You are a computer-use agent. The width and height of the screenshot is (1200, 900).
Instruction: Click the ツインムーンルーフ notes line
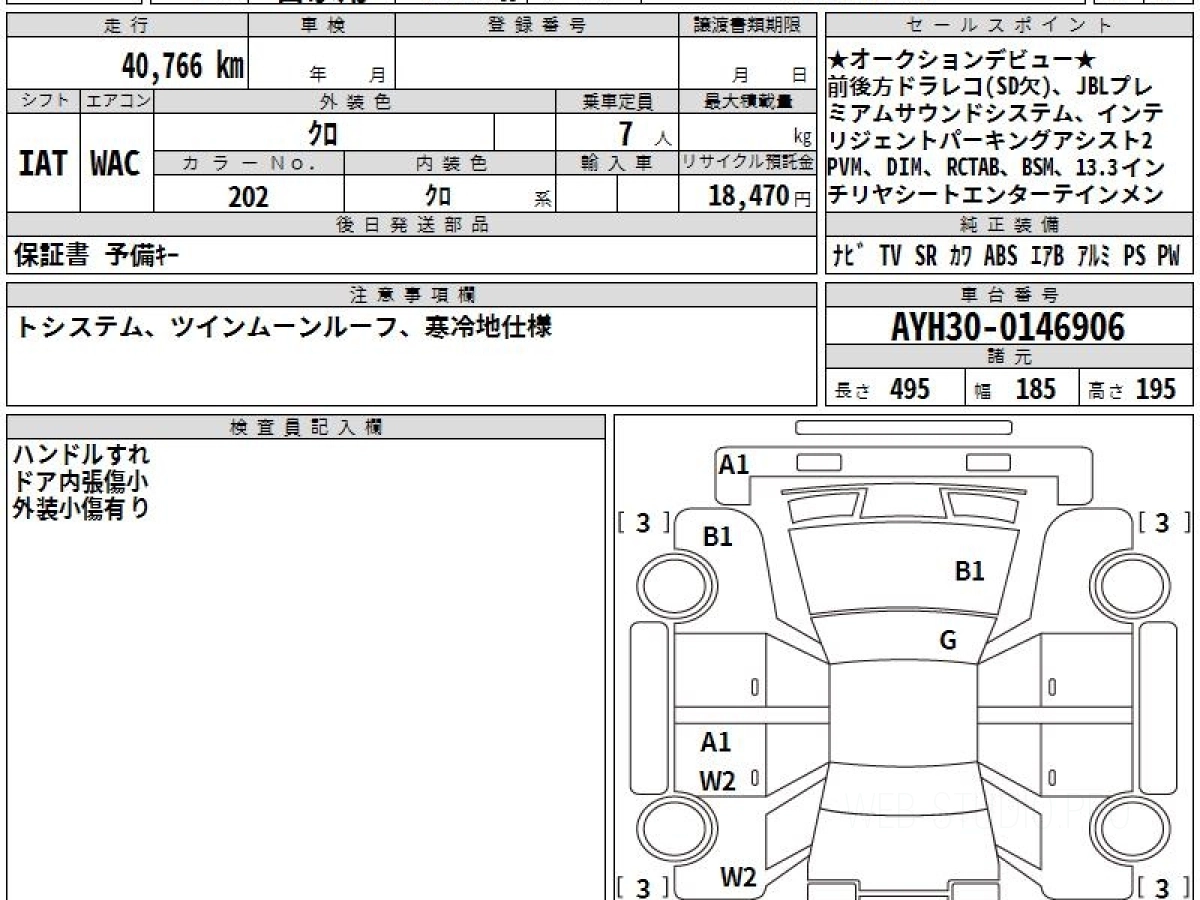coord(283,326)
